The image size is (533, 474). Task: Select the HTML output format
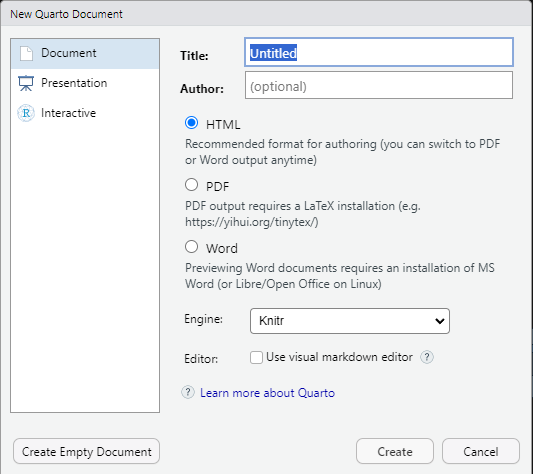coord(191,123)
